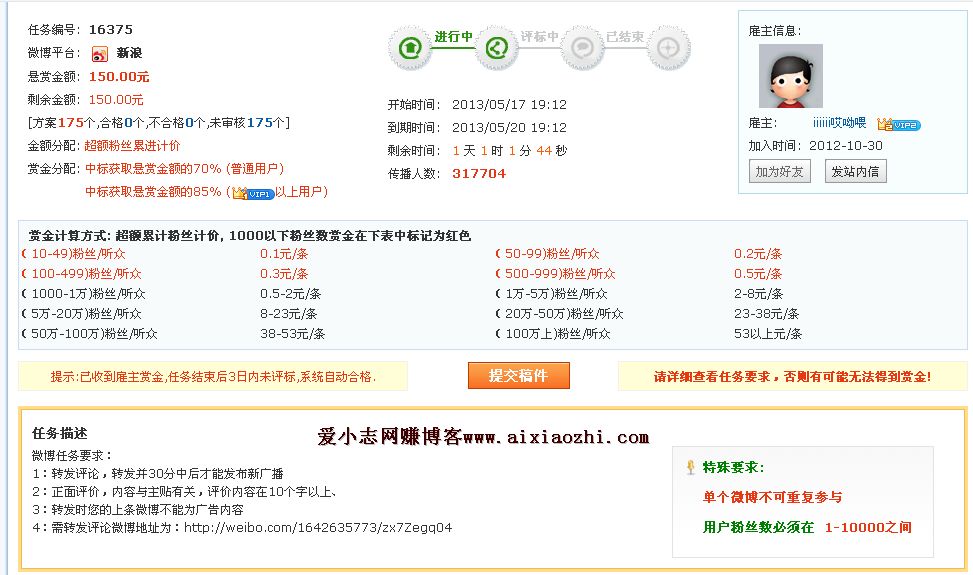
Task: Click the VIP2 crown badge beside employer name
Action: [x=898, y=124]
